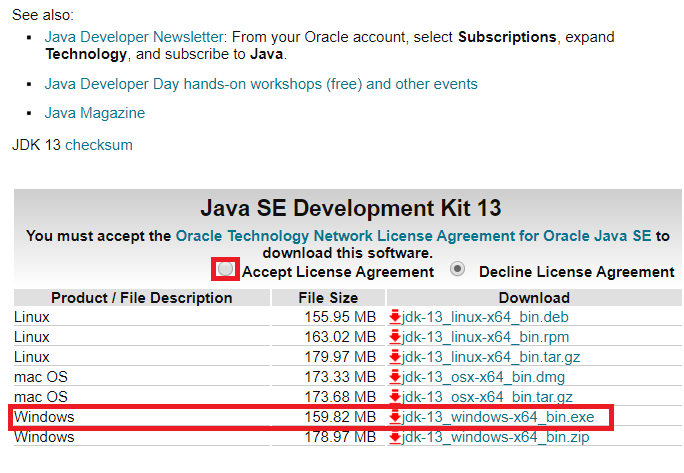The width and height of the screenshot is (684, 473).
Task: Download jdk-13_osx-x64_bin.tar.gz link
Action: click(x=487, y=397)
